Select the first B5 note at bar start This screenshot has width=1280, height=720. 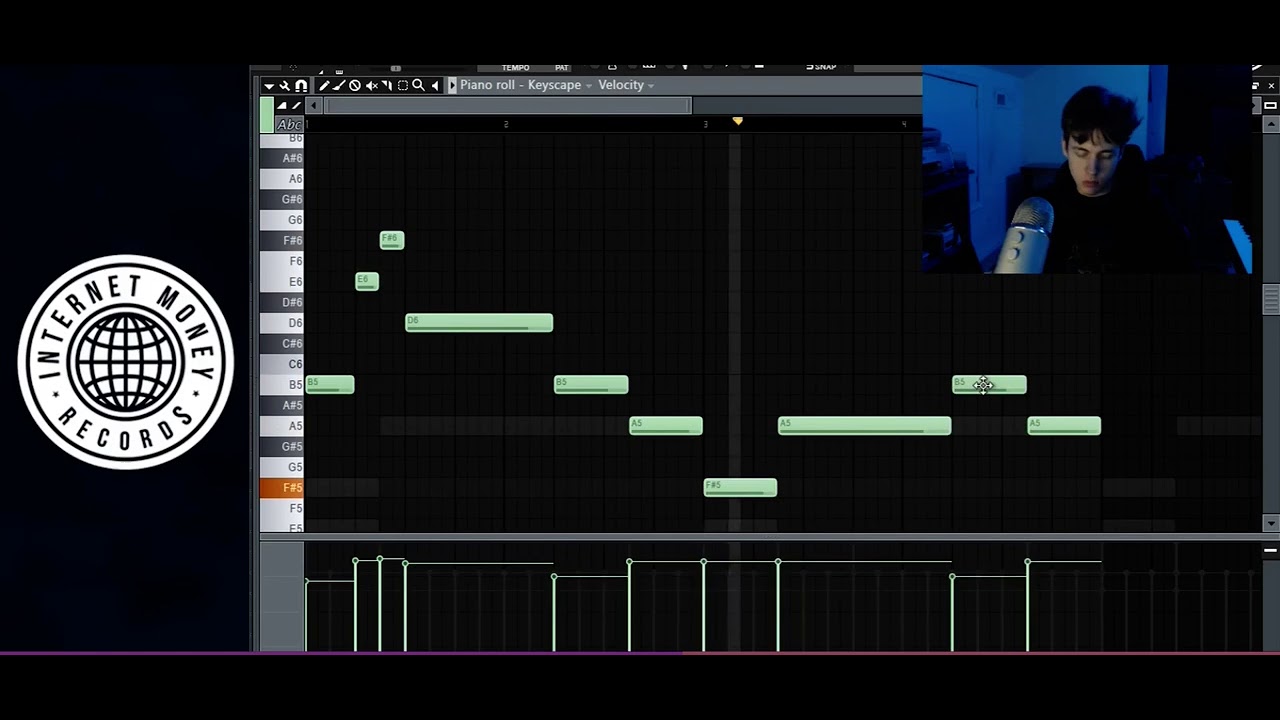click(330, 385)
